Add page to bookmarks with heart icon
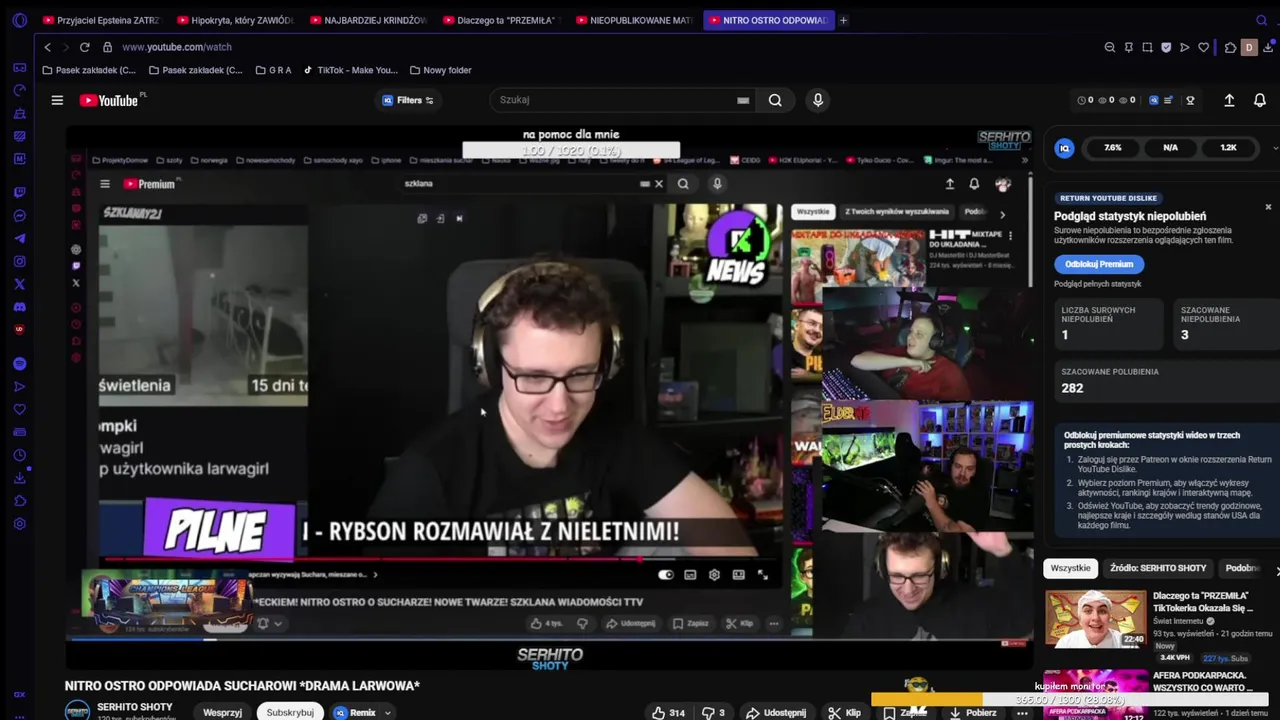The width and height of the screenshot is (1280, 720). [1204, 47]
